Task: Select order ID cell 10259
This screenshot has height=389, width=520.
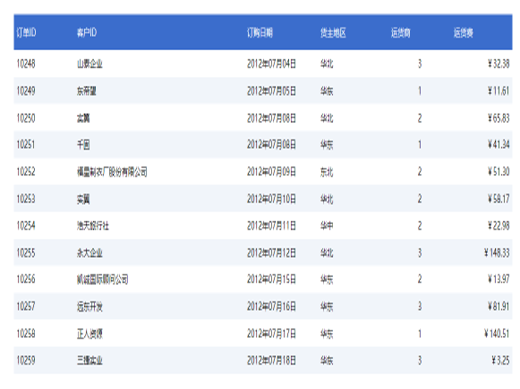Action: pyautogui.click(x=26, y=360)
